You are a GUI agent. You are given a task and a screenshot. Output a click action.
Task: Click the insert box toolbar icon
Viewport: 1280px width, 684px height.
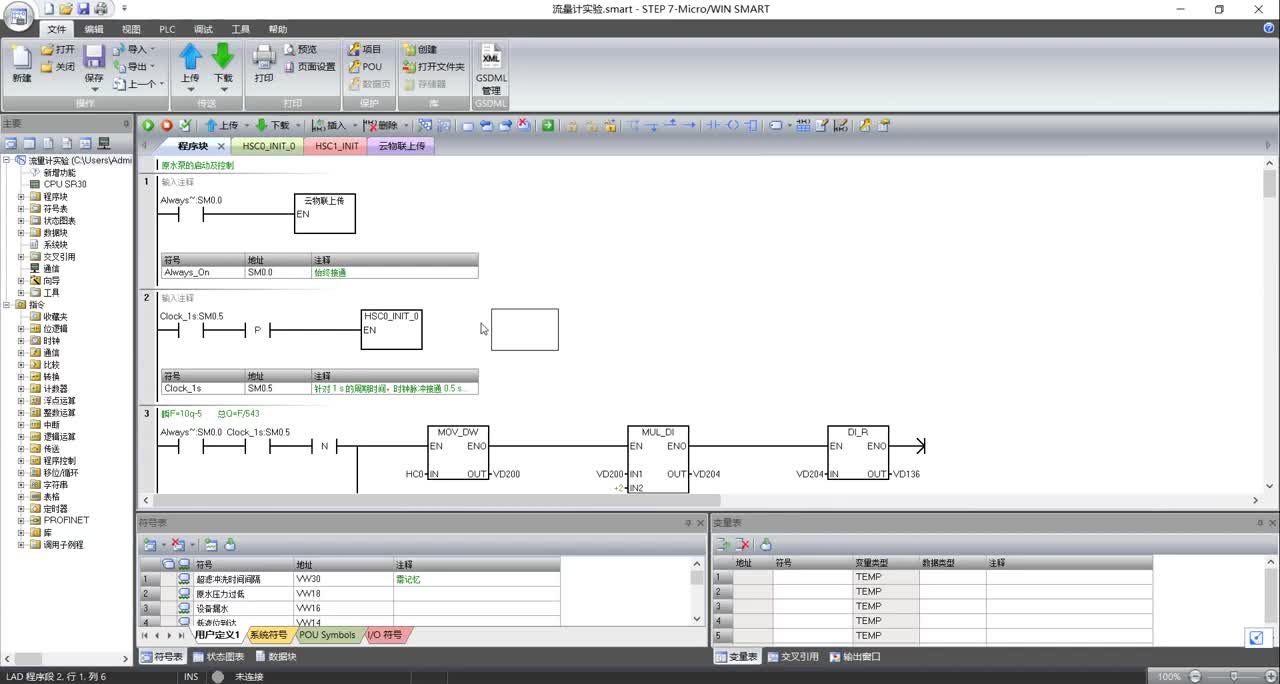[751, 125]
